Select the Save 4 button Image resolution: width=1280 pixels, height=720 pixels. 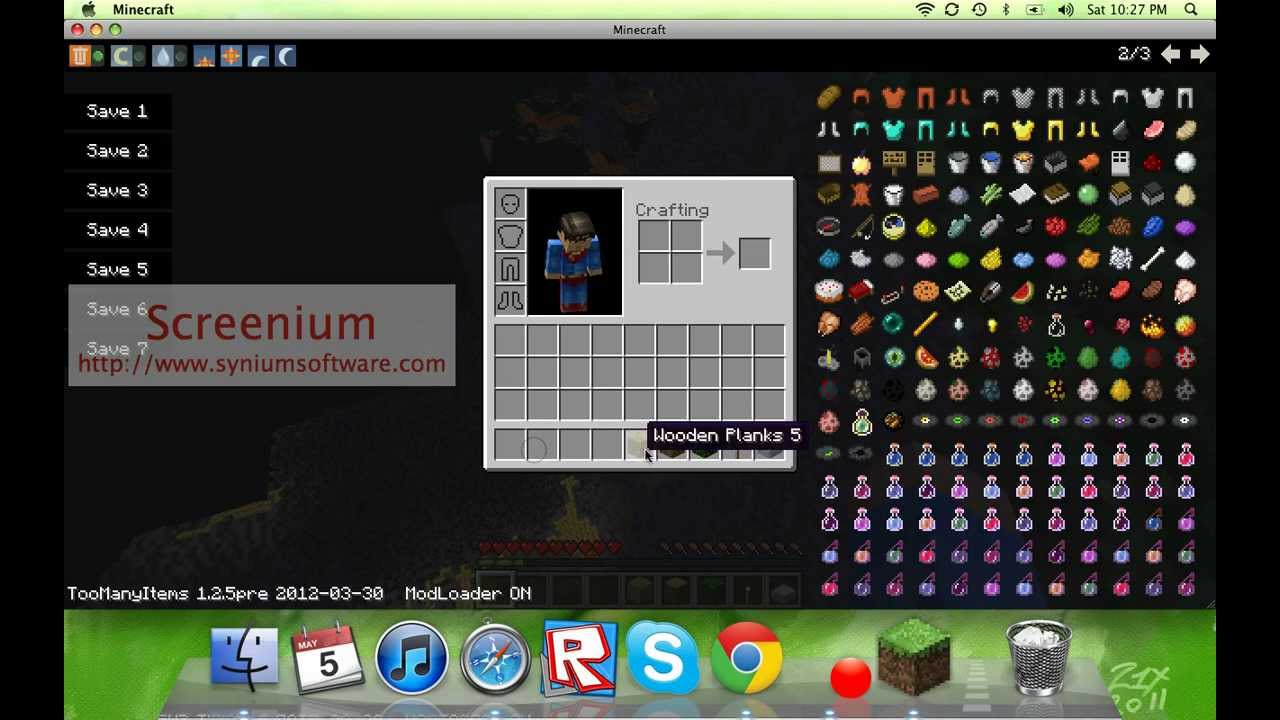point(117,230)
